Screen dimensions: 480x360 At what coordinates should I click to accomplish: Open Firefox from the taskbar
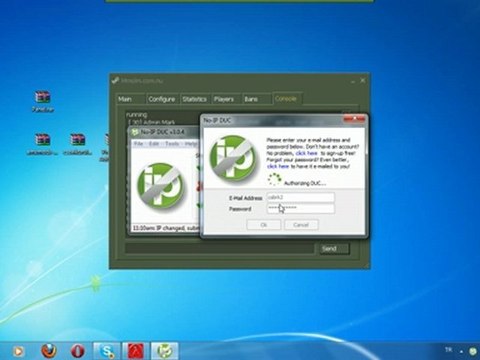[49, 351]
